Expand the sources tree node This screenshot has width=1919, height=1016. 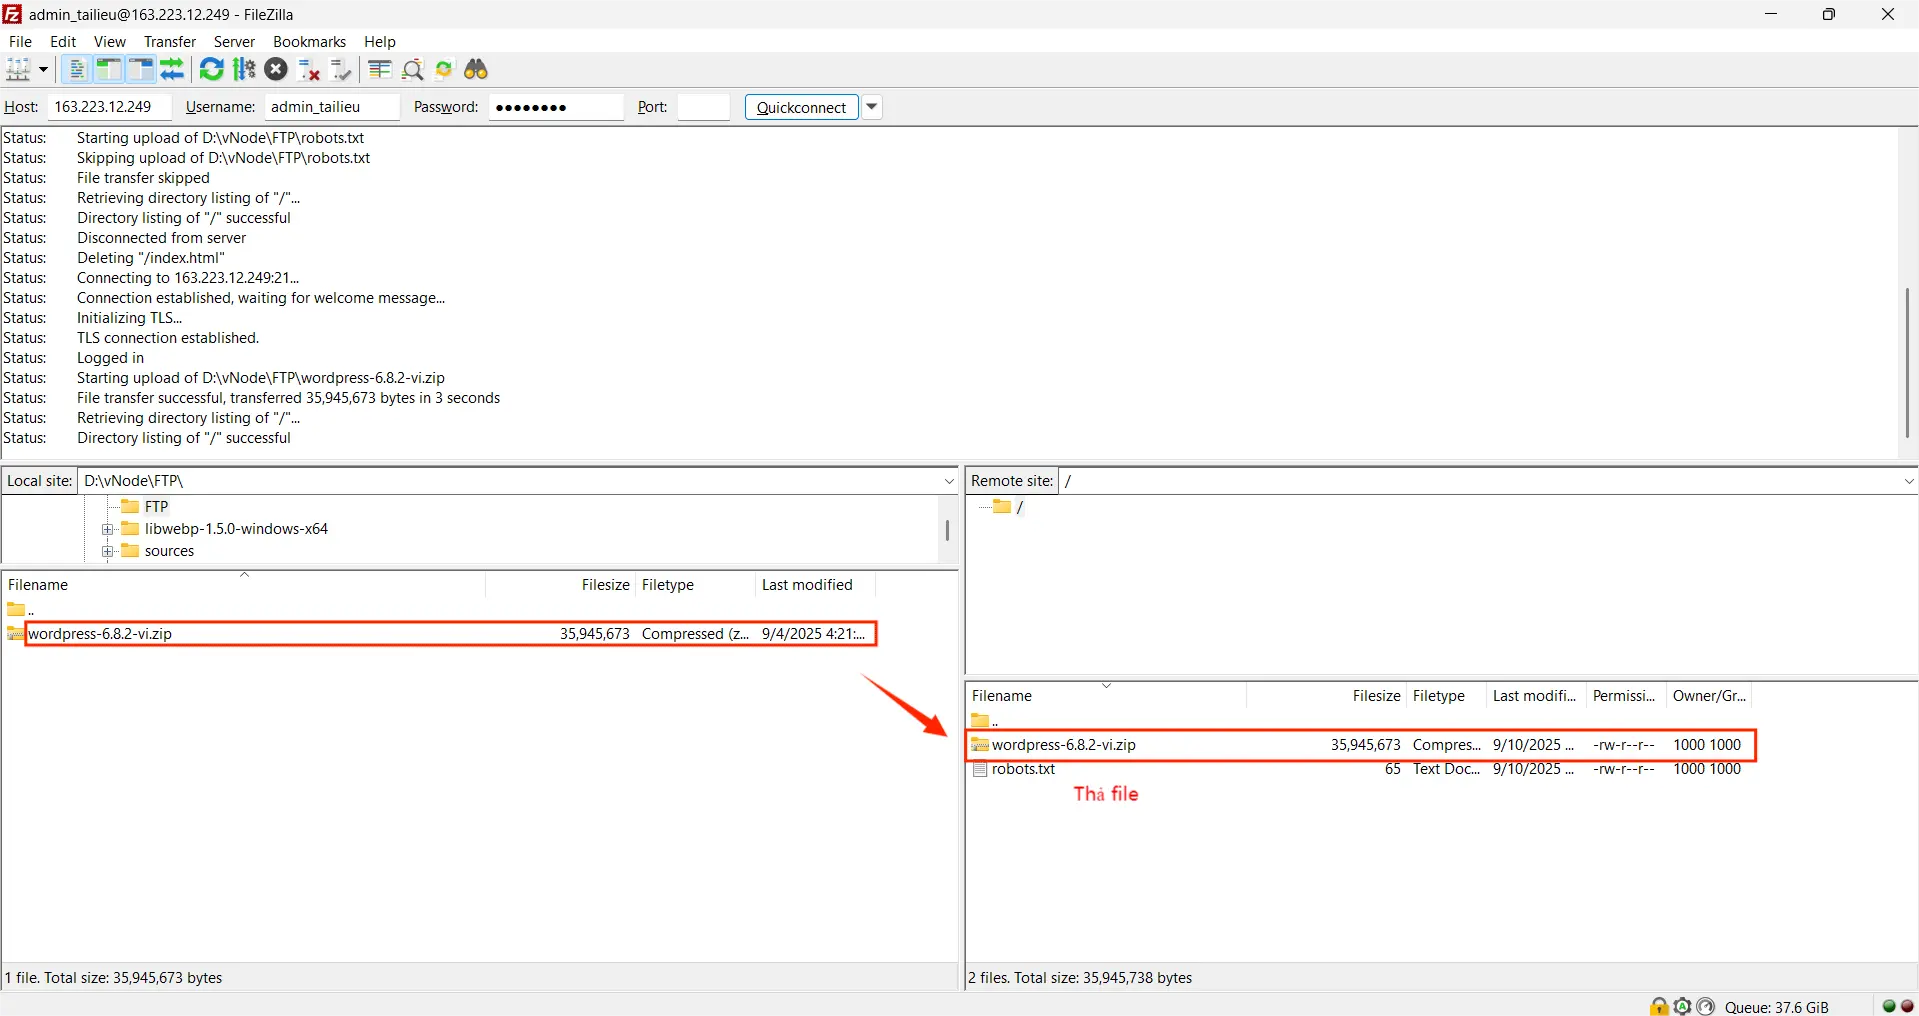coord(107,551)
